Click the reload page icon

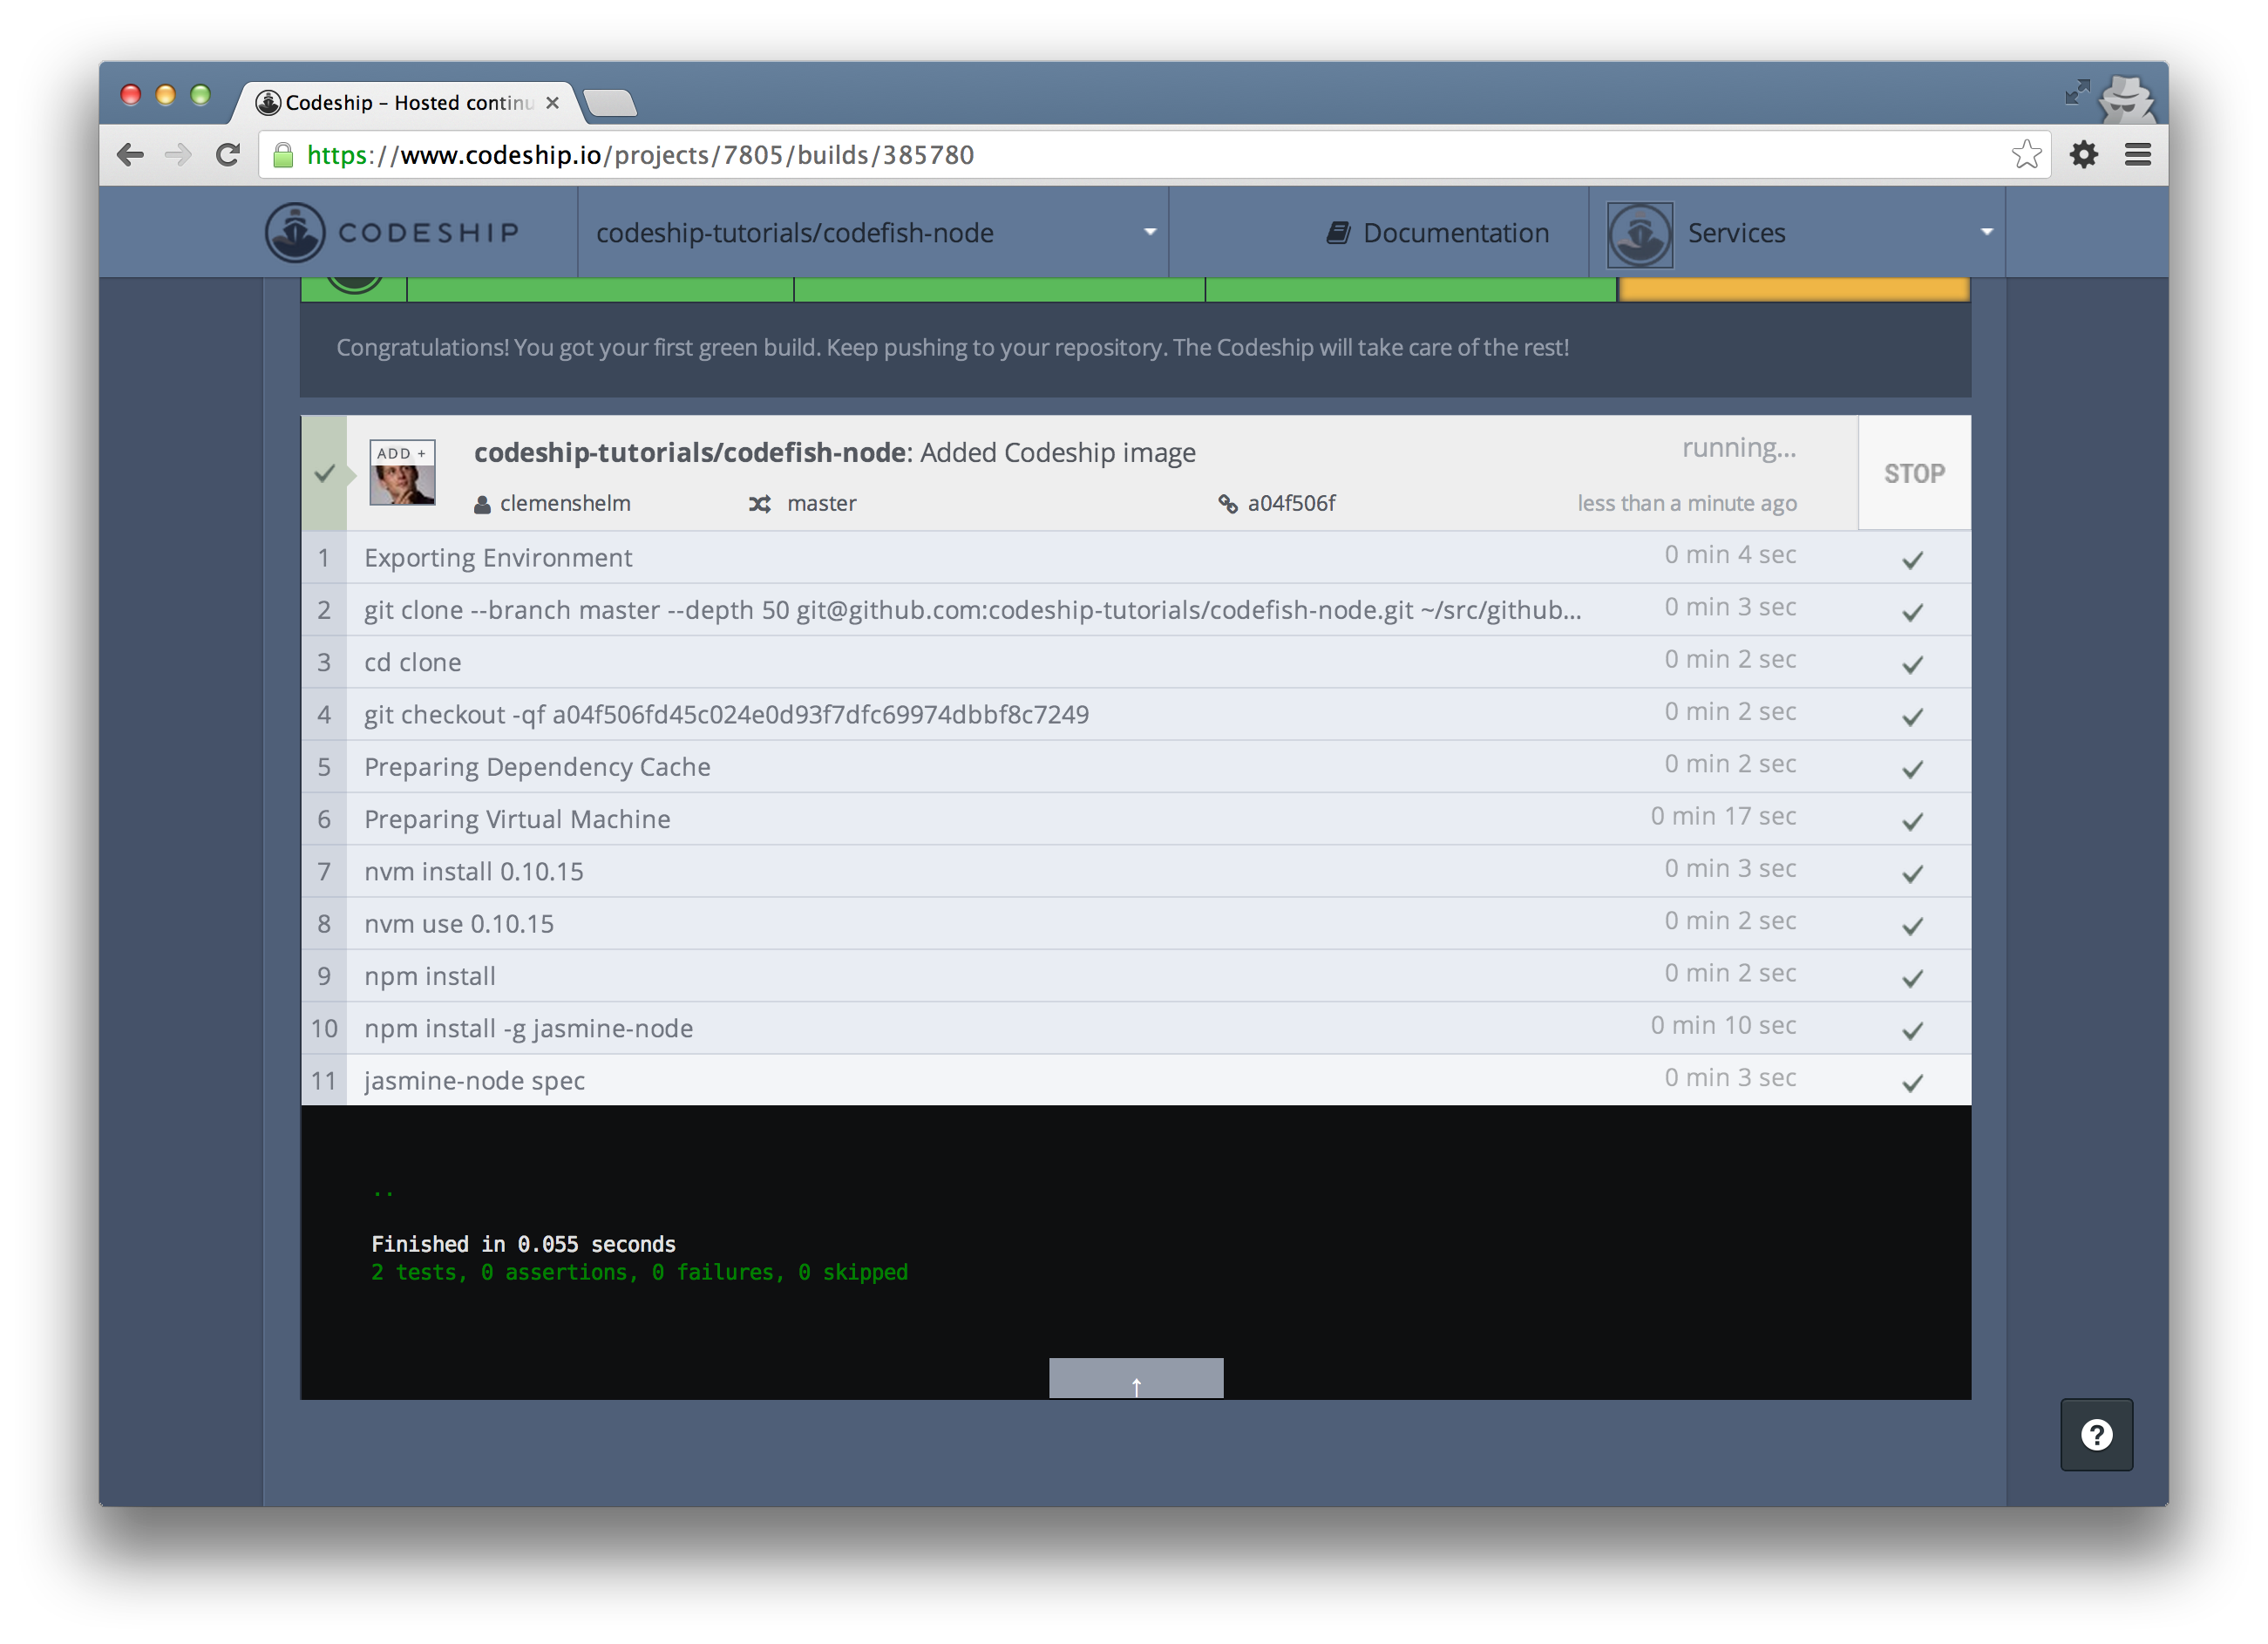click(228, 155)
